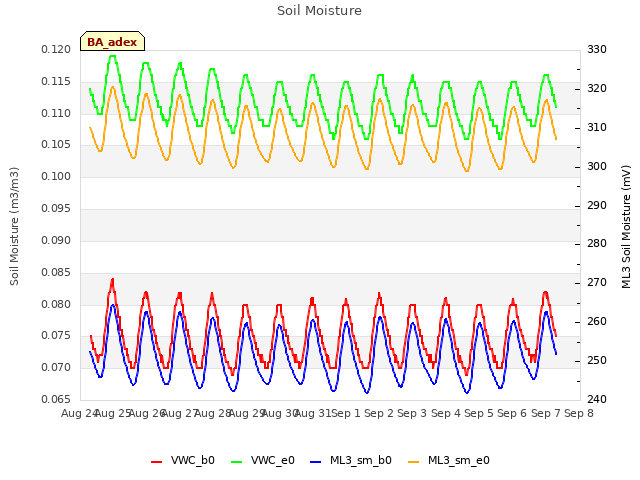Click the BA_adex annotation label
640x480 pixels.
click(112, 41)
